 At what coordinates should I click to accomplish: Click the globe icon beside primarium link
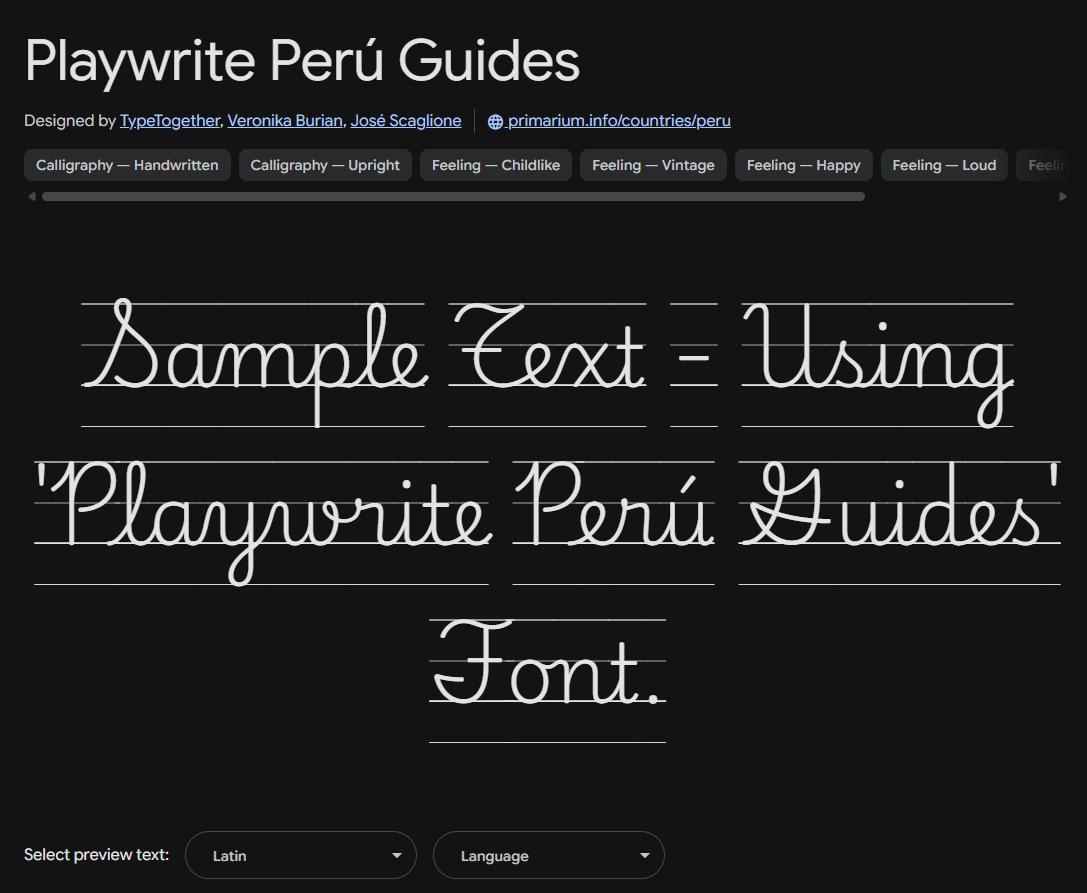(x=495, y=121)
